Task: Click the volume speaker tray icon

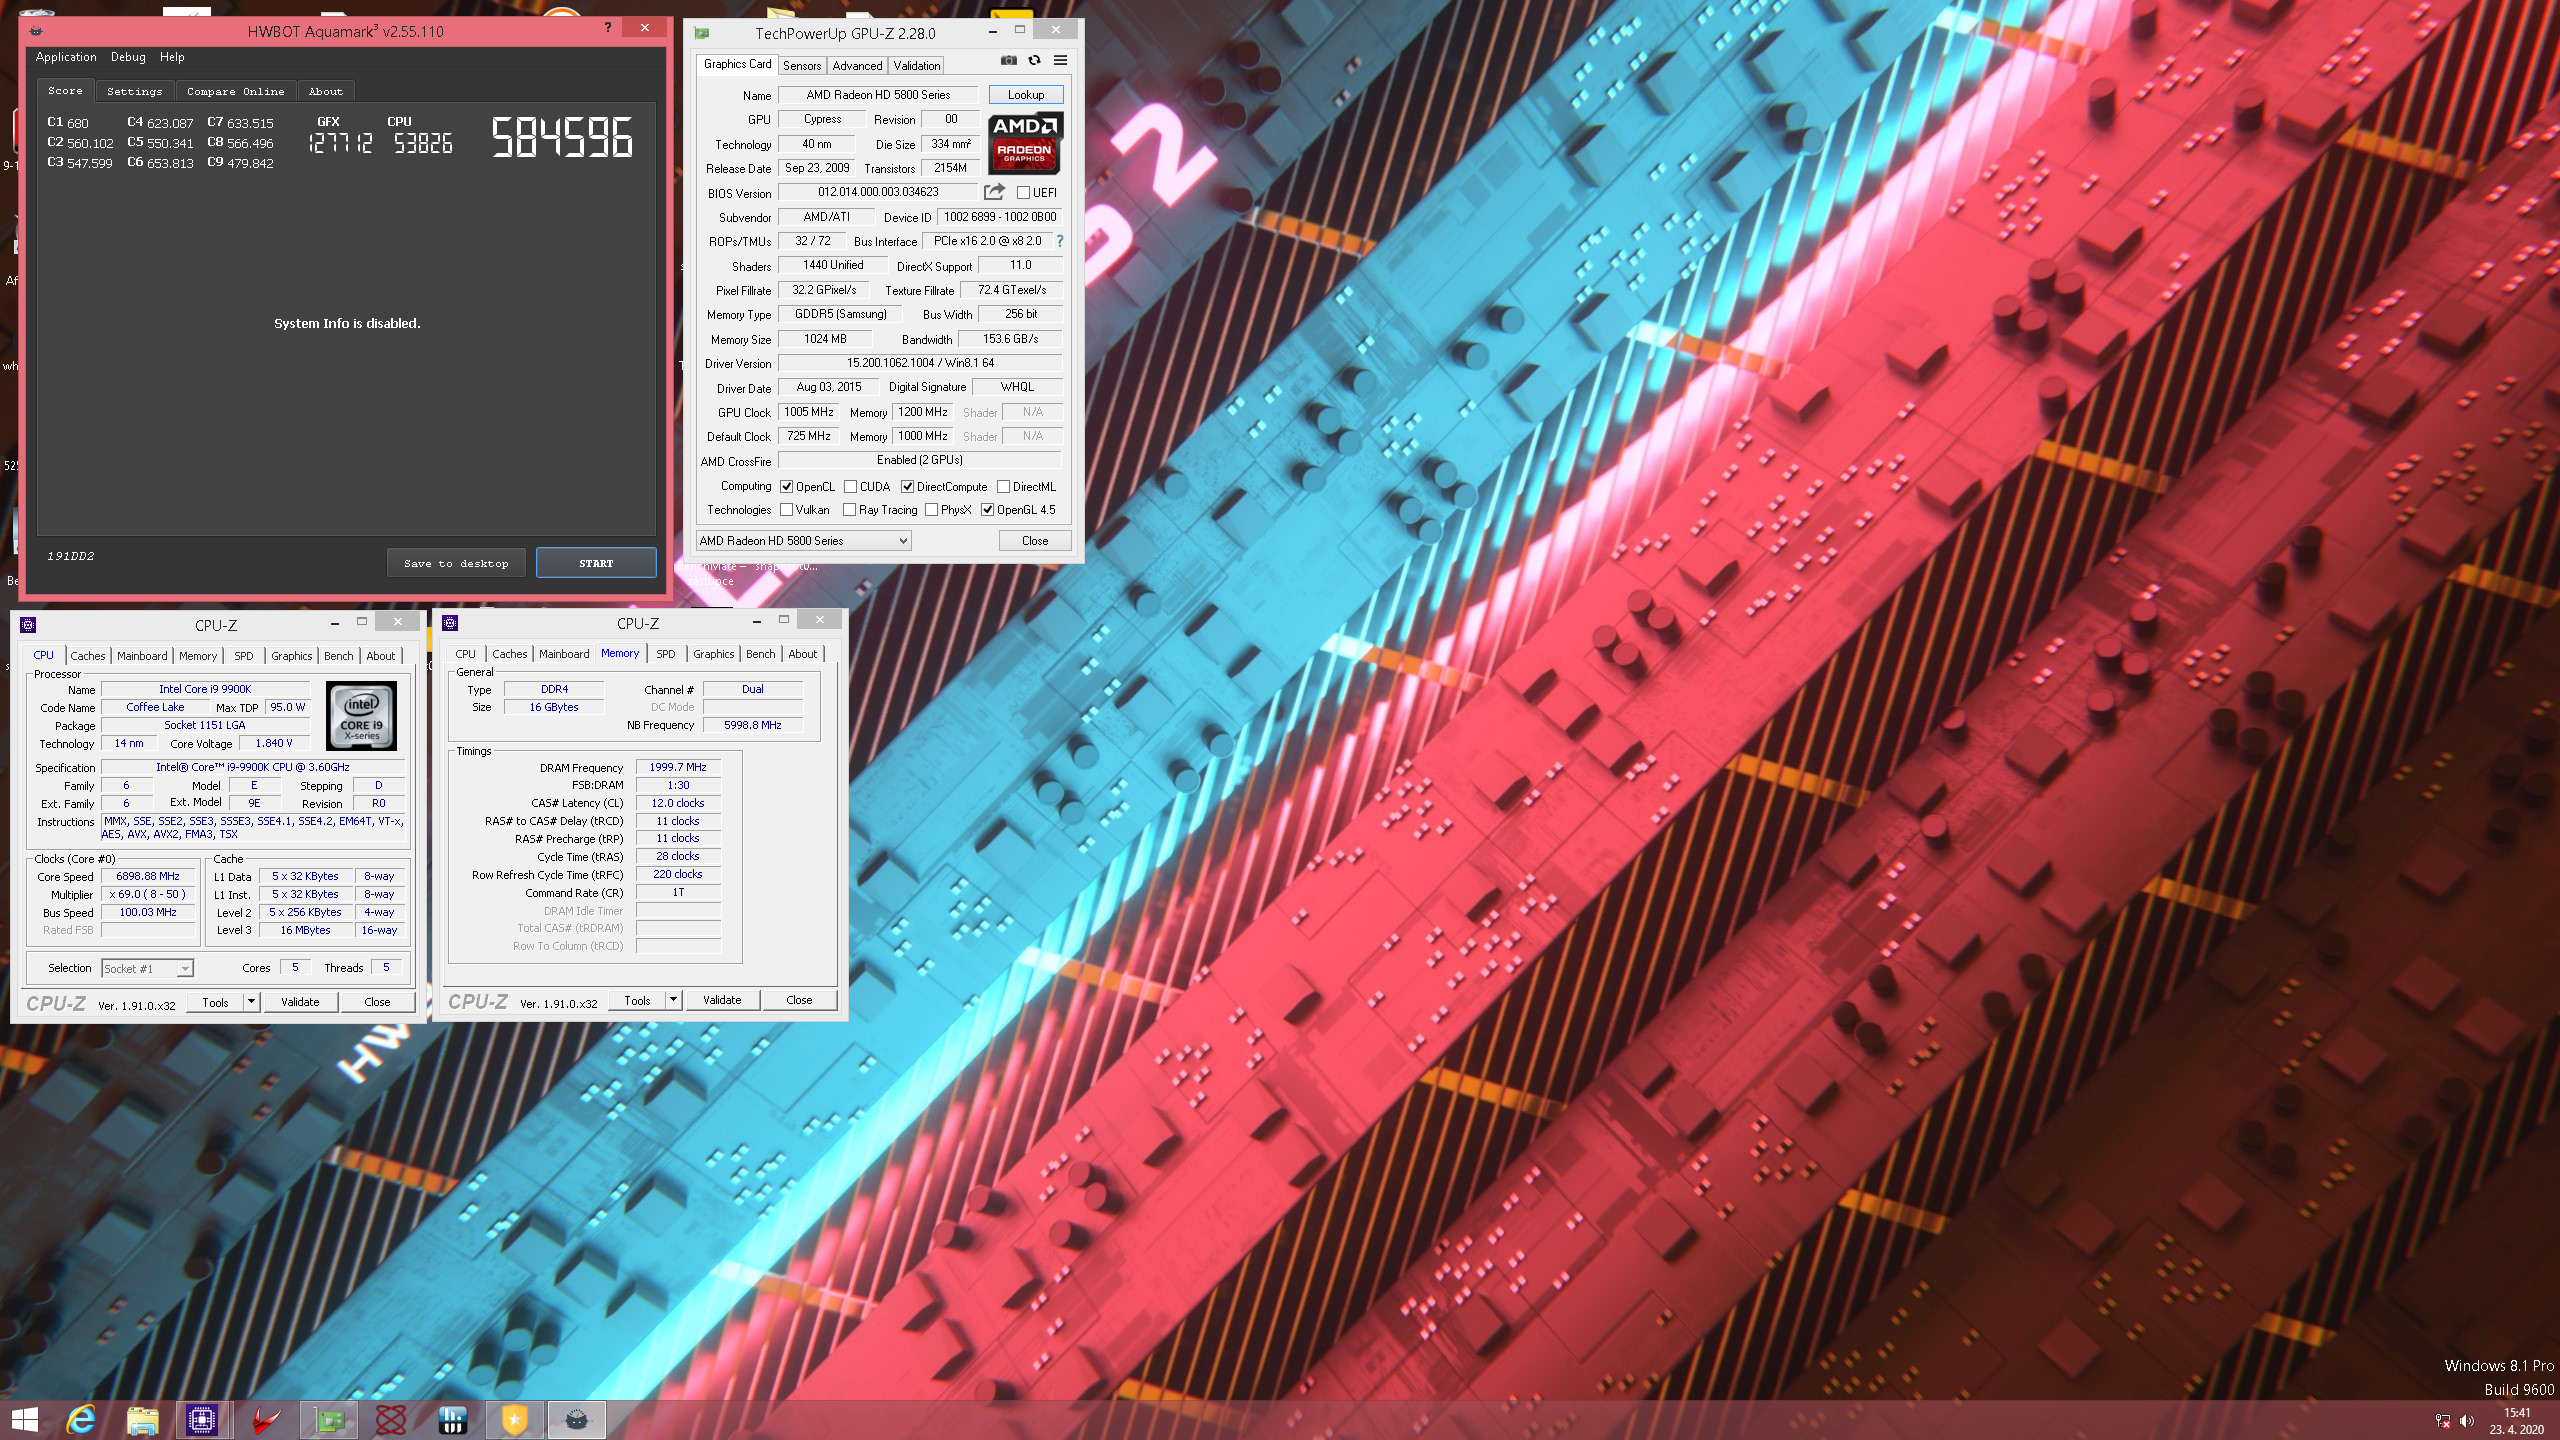Action: click(2467, 1421)
